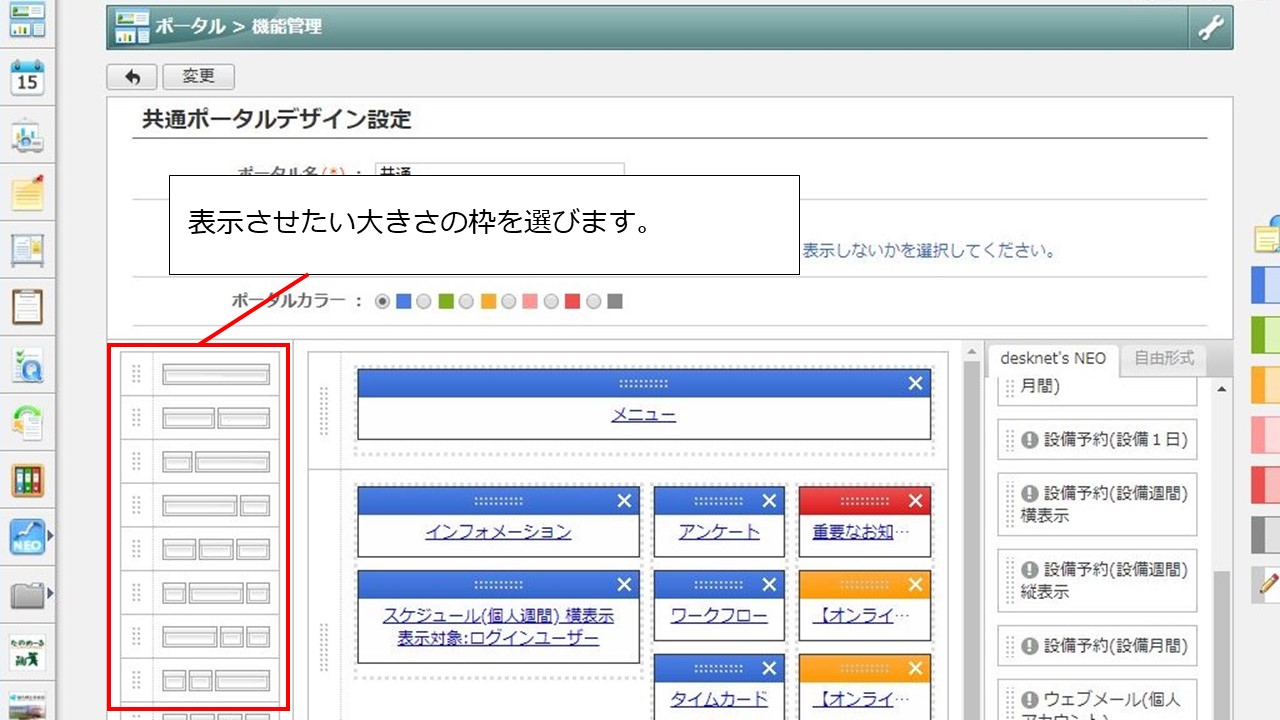Open the Schedule calendar icon showing 15
1280x720 pixels.
point(27,77)
